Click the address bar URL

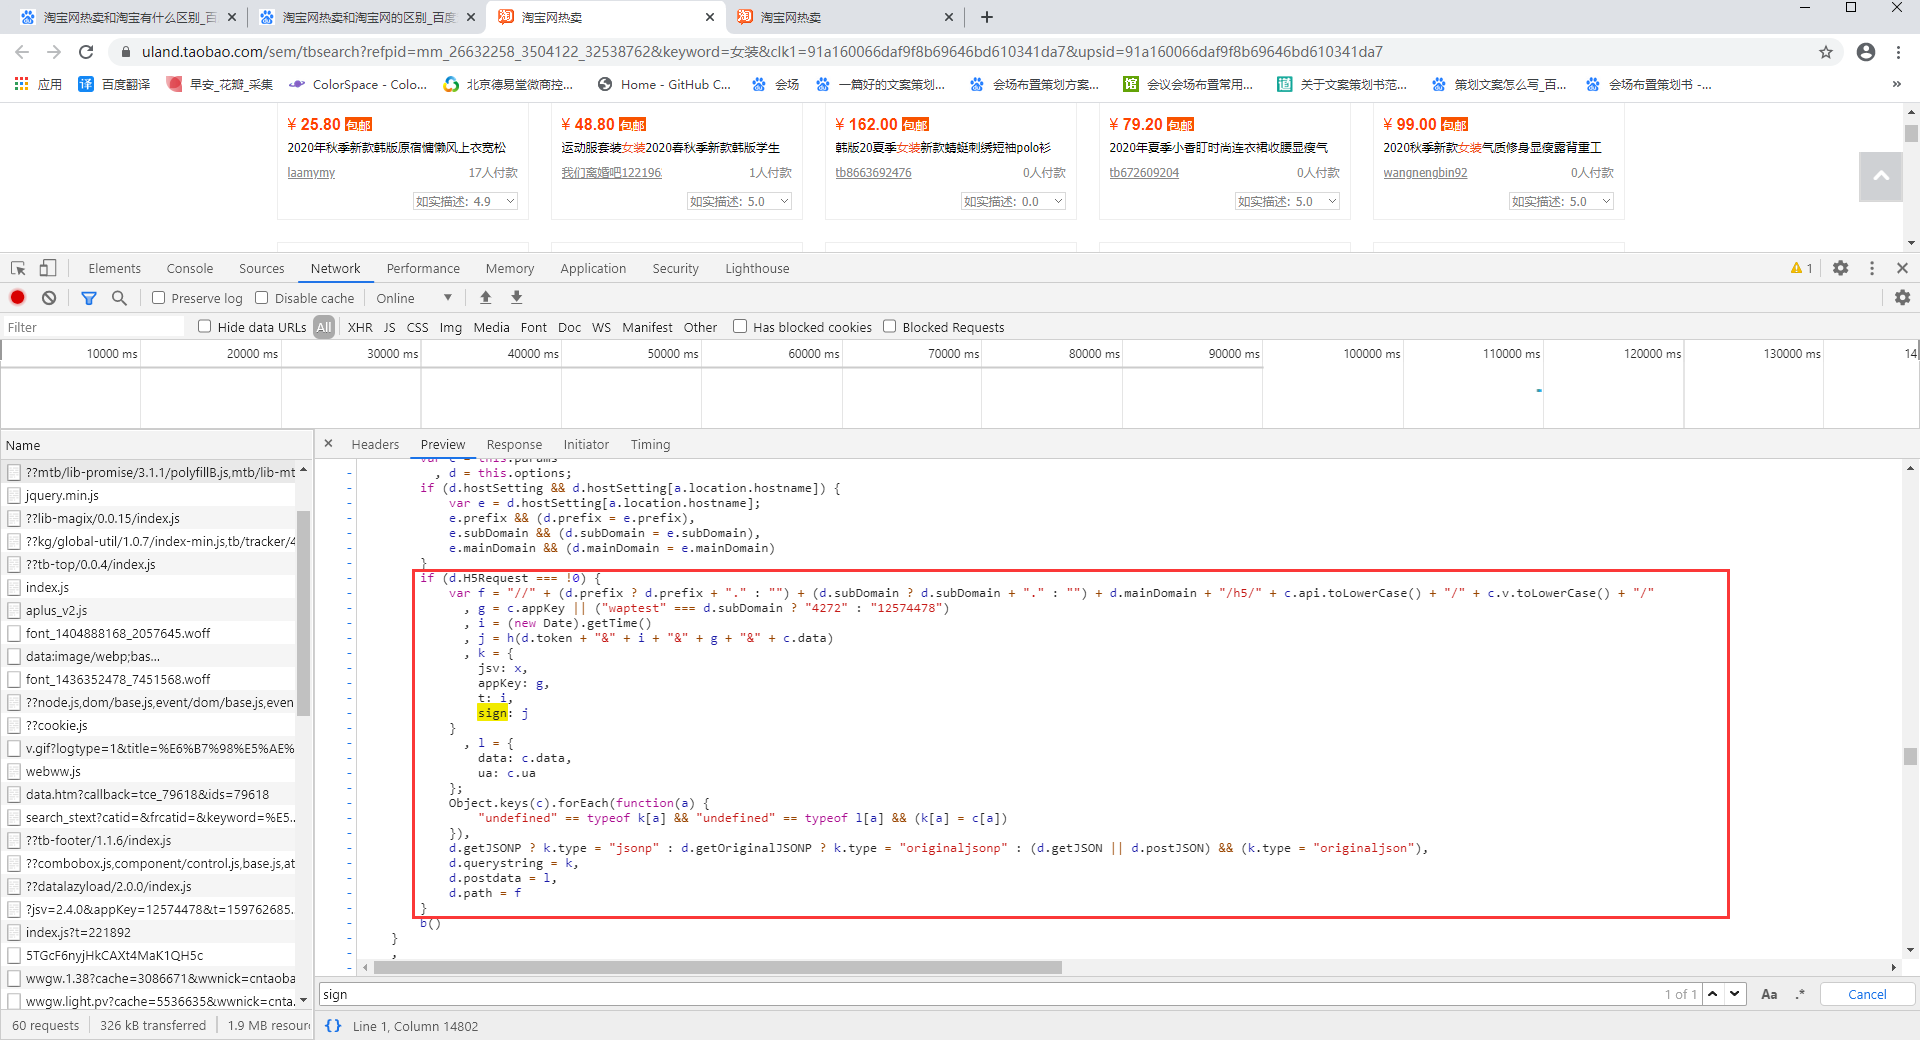(x=762, y=52)
